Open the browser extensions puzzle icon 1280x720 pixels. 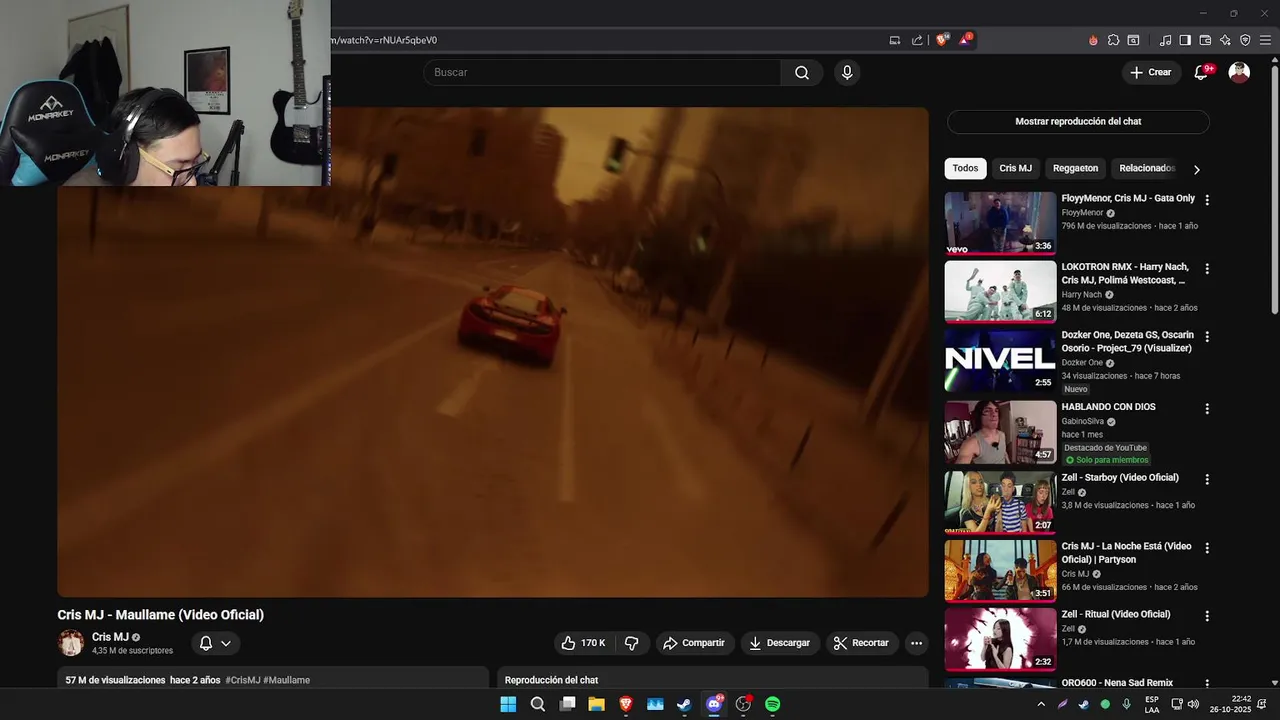[x=1113, y=40]
